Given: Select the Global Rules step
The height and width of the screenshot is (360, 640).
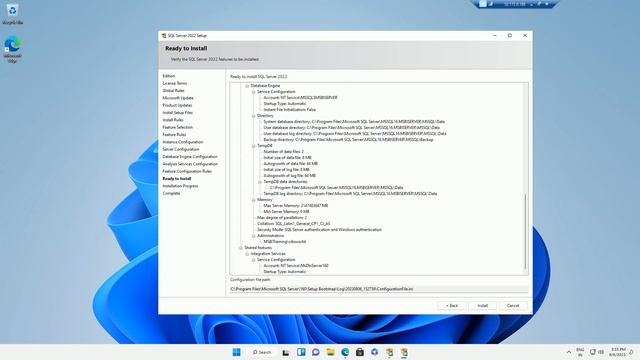Looking at the screenshot, I should click(173, 91).
